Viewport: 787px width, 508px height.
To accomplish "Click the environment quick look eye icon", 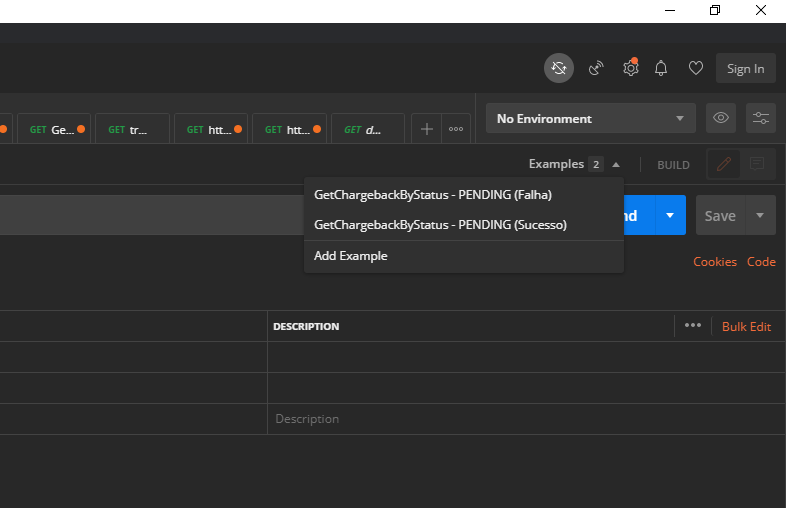I will 721,118.
